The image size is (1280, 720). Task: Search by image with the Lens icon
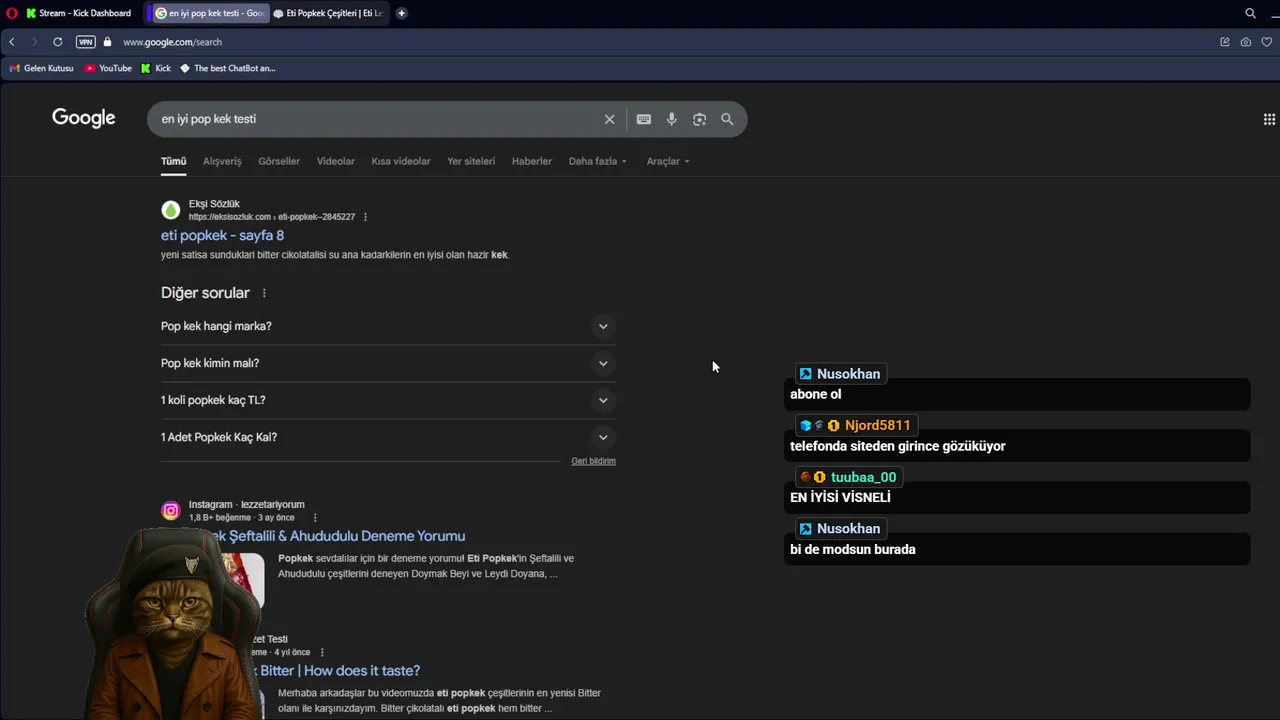click(x=700, y=119)
